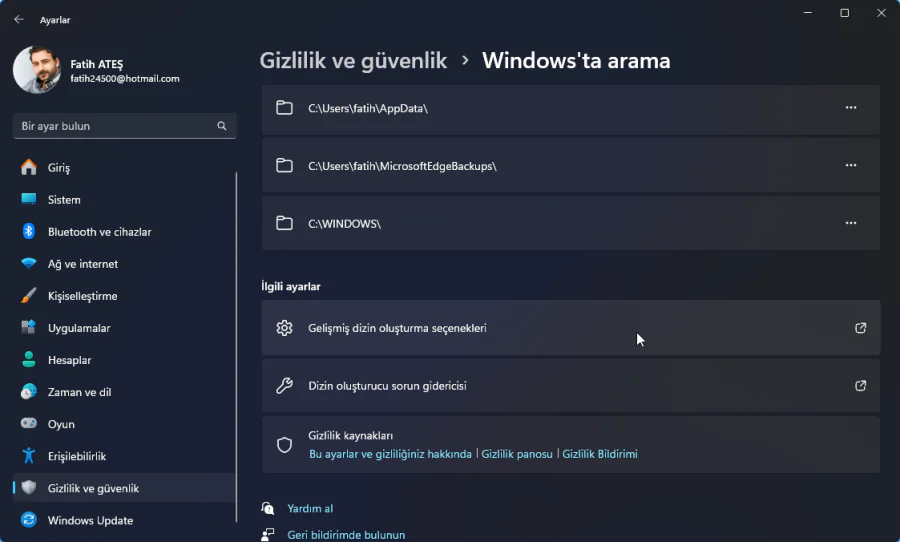900x542 pixels.
Task: Select C:\Users\fatih\MicrosoftEdgeBackups\ path text
Action: tap(402, 166)
